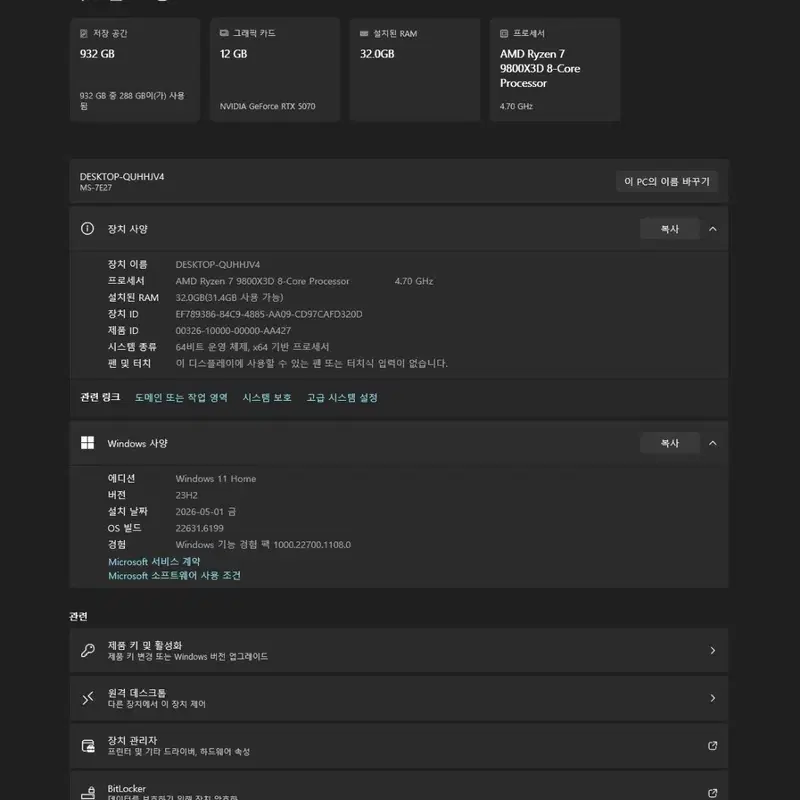Viewport: 800px width, 800px height.
Task: Select the AMD Ryzen 7 9800X3D processor card
Action: click(x=555, y=70)
